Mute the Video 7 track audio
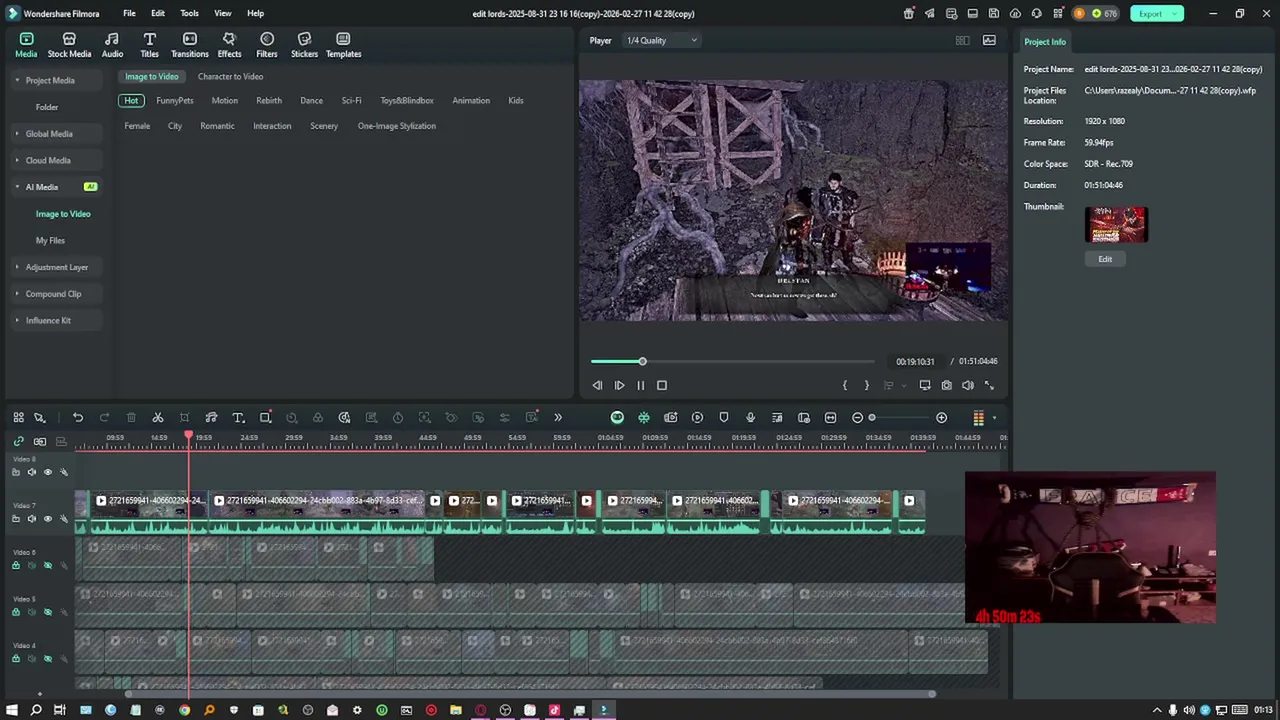1280x720 pixels. [x=31, y=519]
